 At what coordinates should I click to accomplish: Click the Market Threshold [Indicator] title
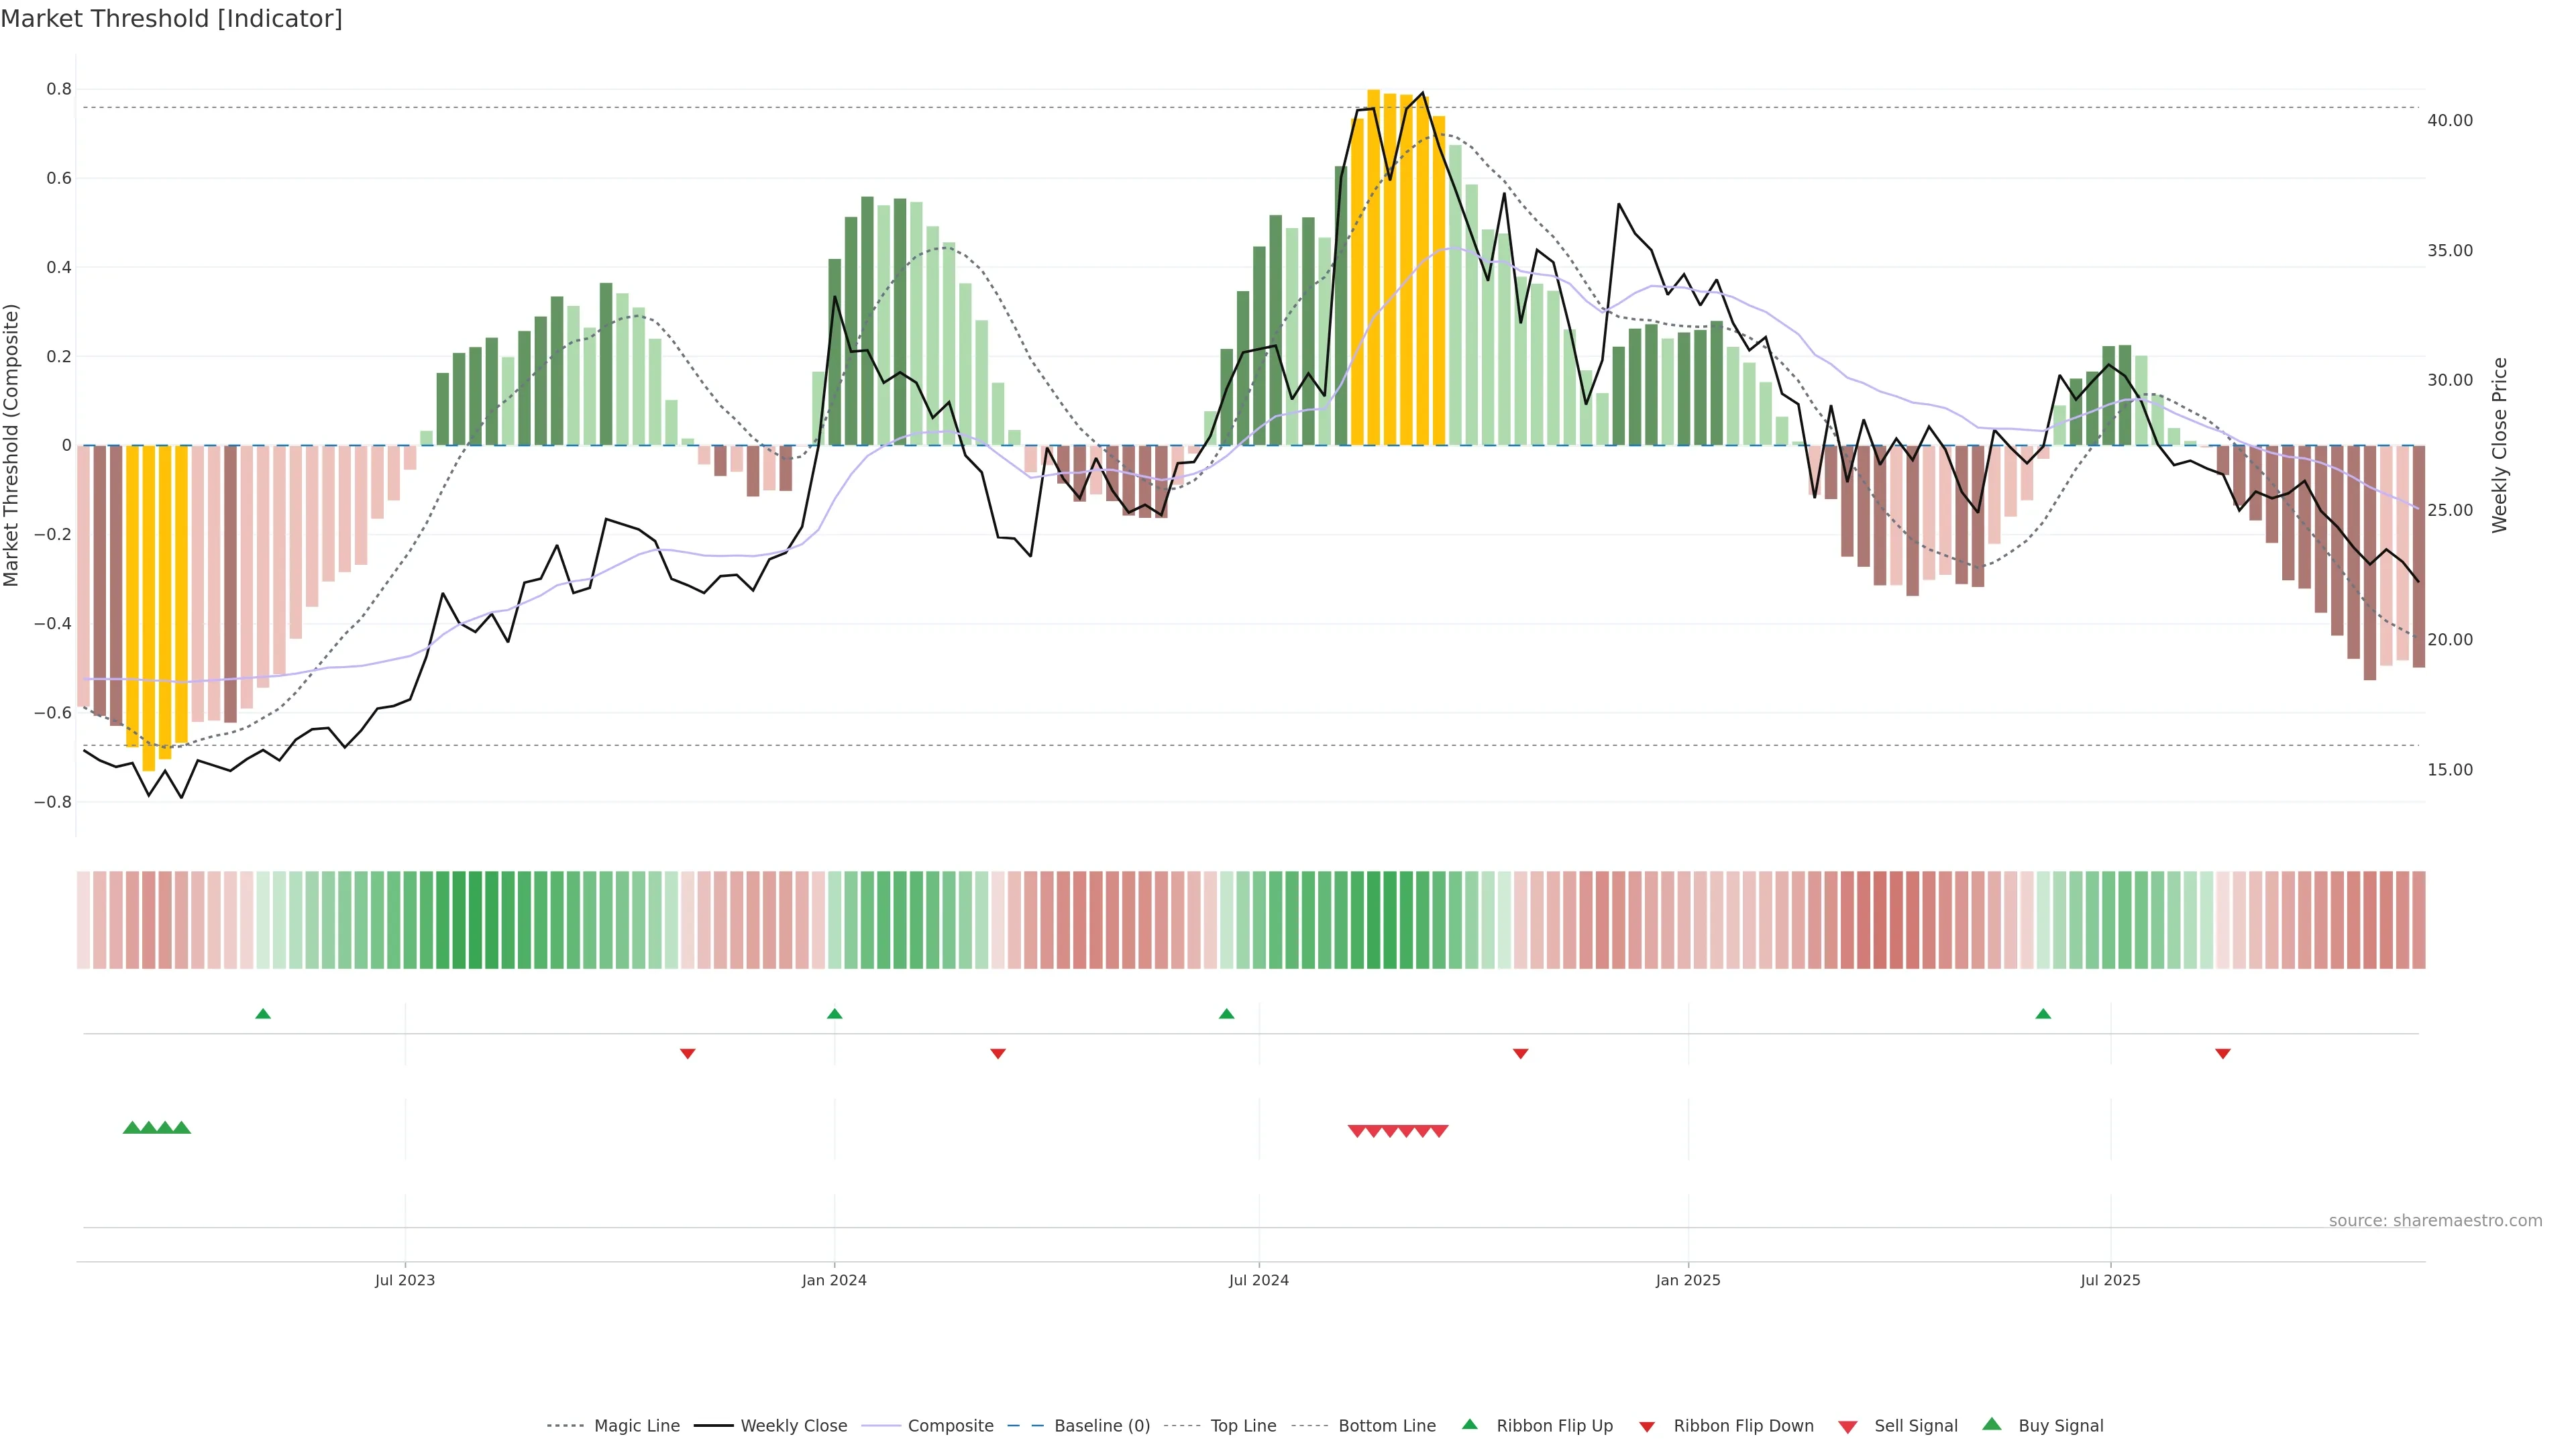click(171, 19)
